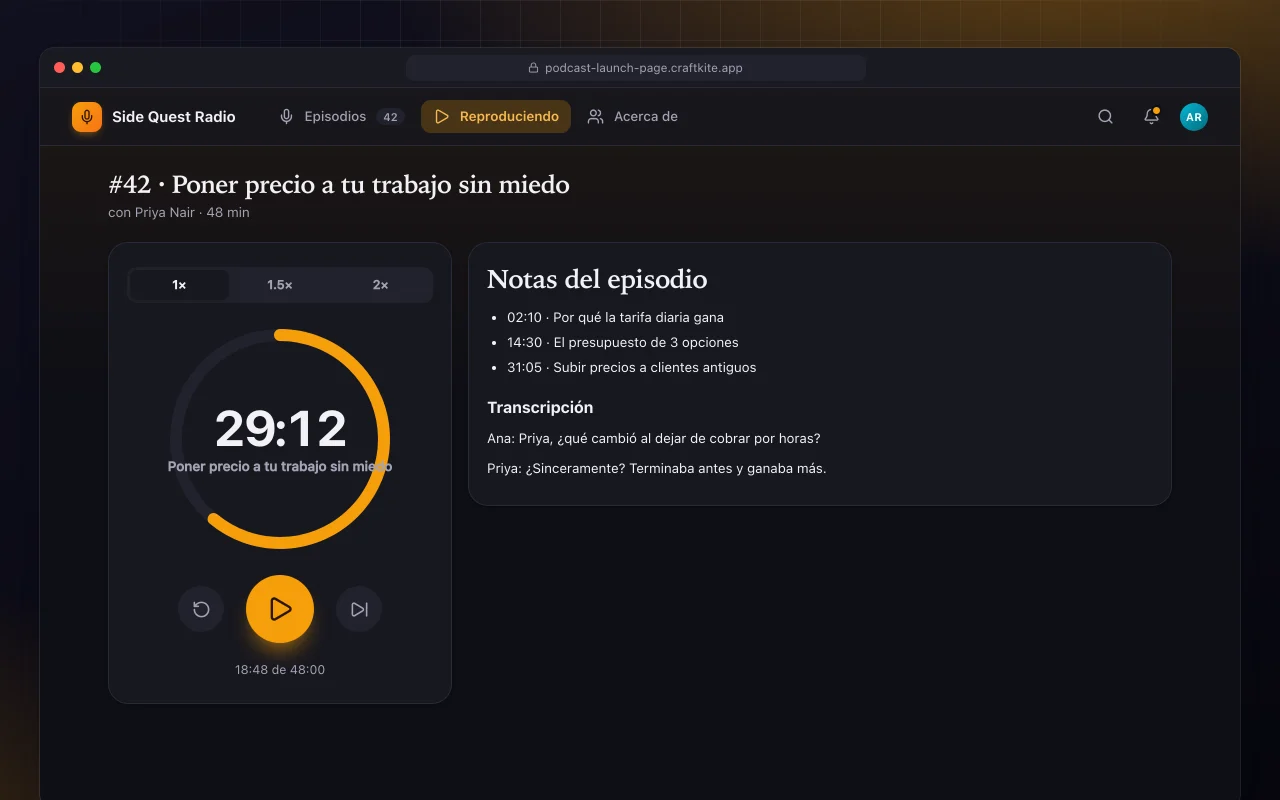Click Ana's transcript line

(x=654, y=438)
